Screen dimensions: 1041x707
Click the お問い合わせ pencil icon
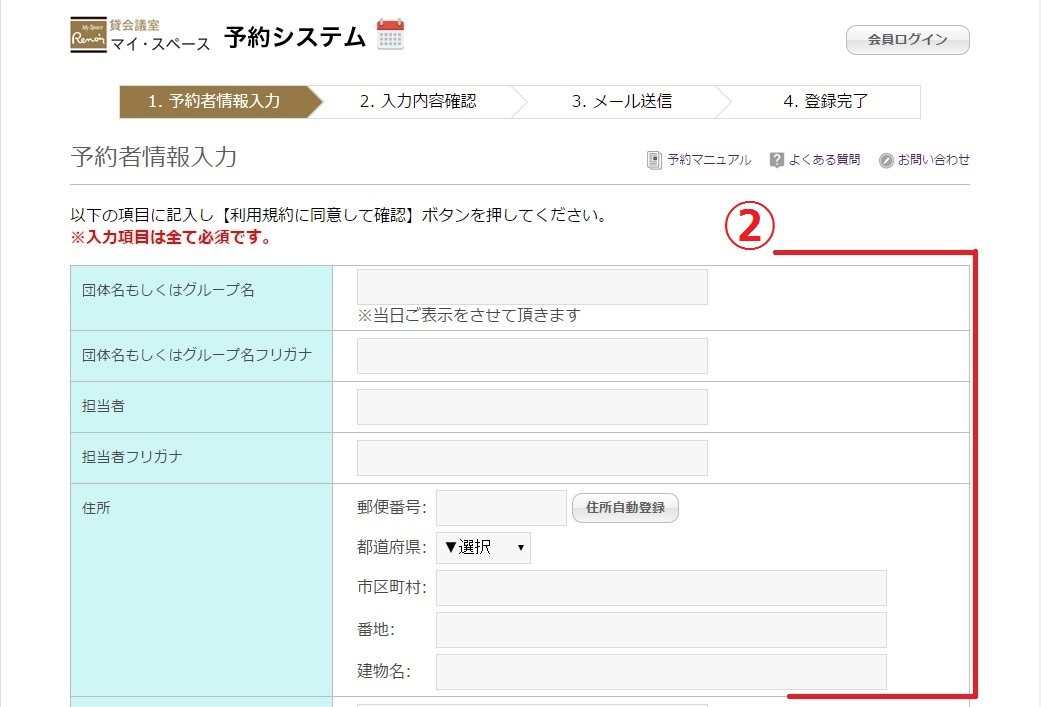pos(886,160)
